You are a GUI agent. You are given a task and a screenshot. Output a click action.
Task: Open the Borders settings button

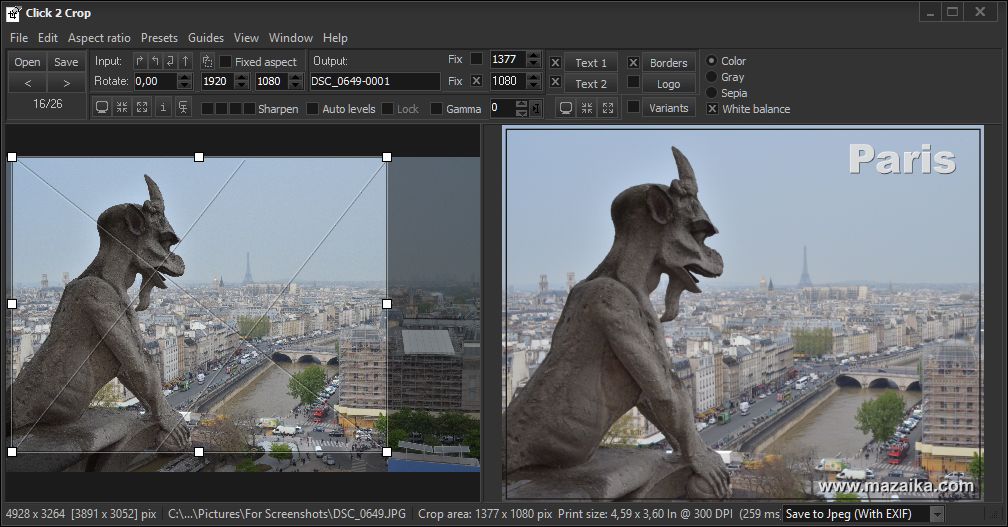pos(669,62)
